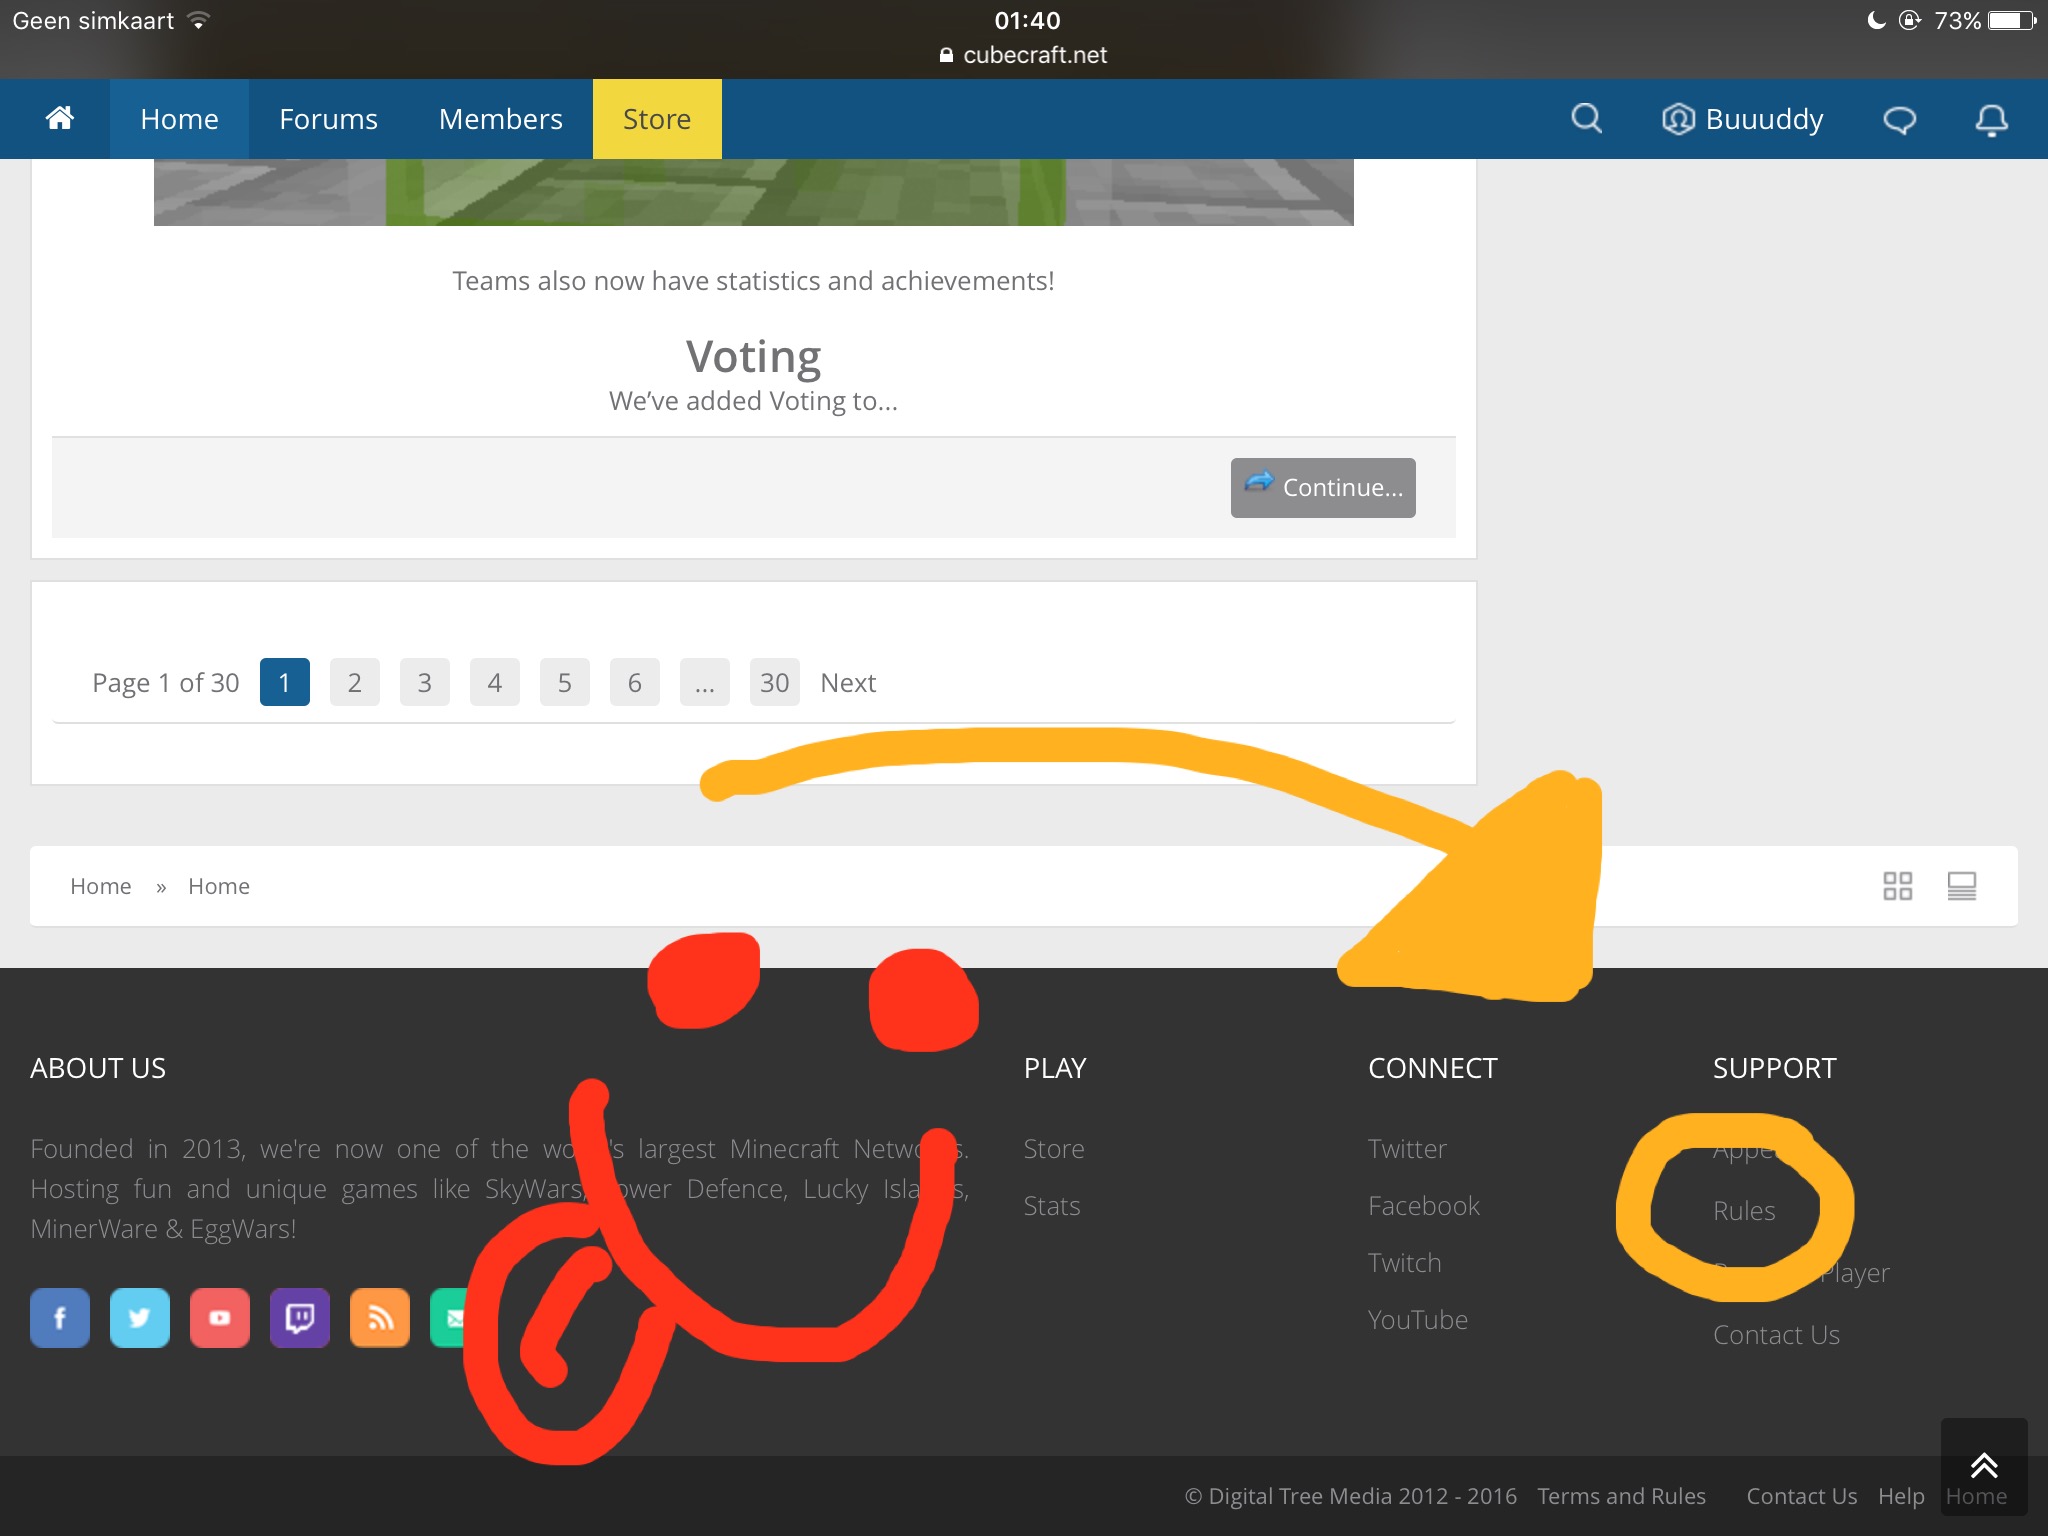2048x1536 pixels.
Task: Open Stats link under Play
Action: (1052, 1205)
